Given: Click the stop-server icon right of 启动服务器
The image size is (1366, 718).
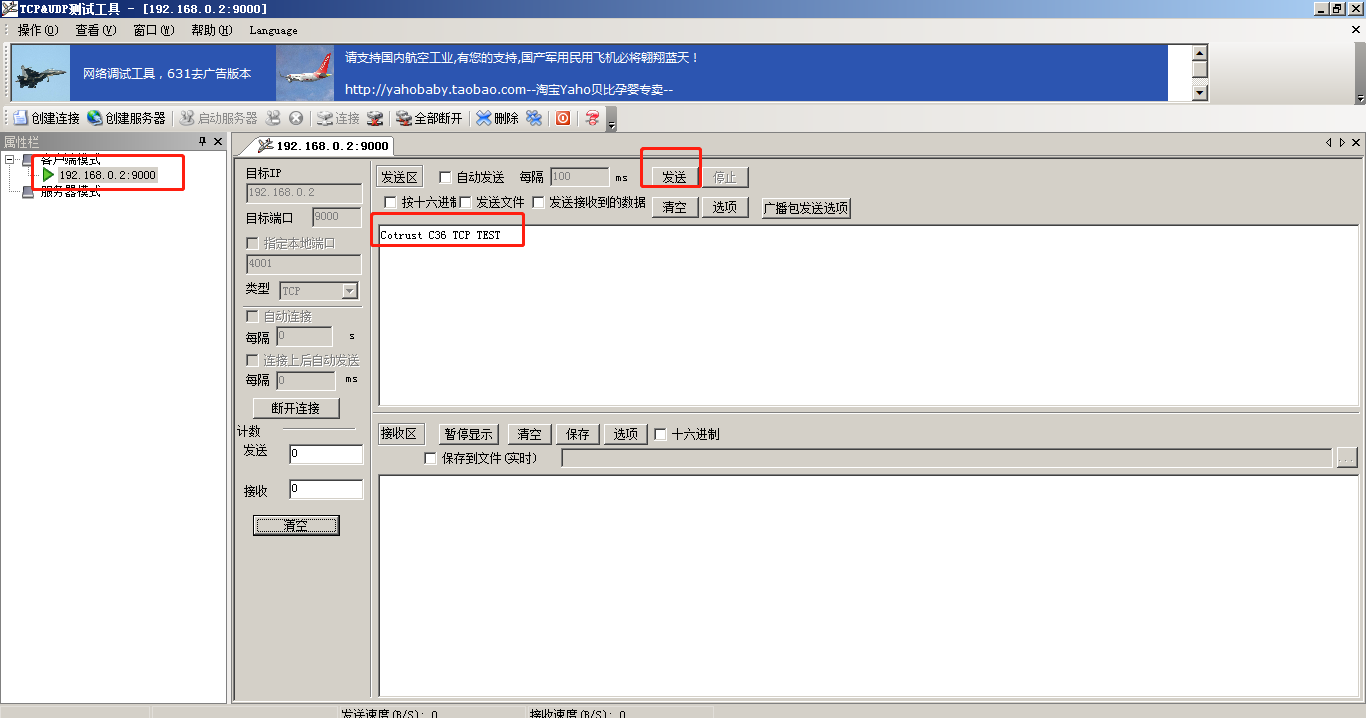Looking at the screenshot, I should coord(273,118).
